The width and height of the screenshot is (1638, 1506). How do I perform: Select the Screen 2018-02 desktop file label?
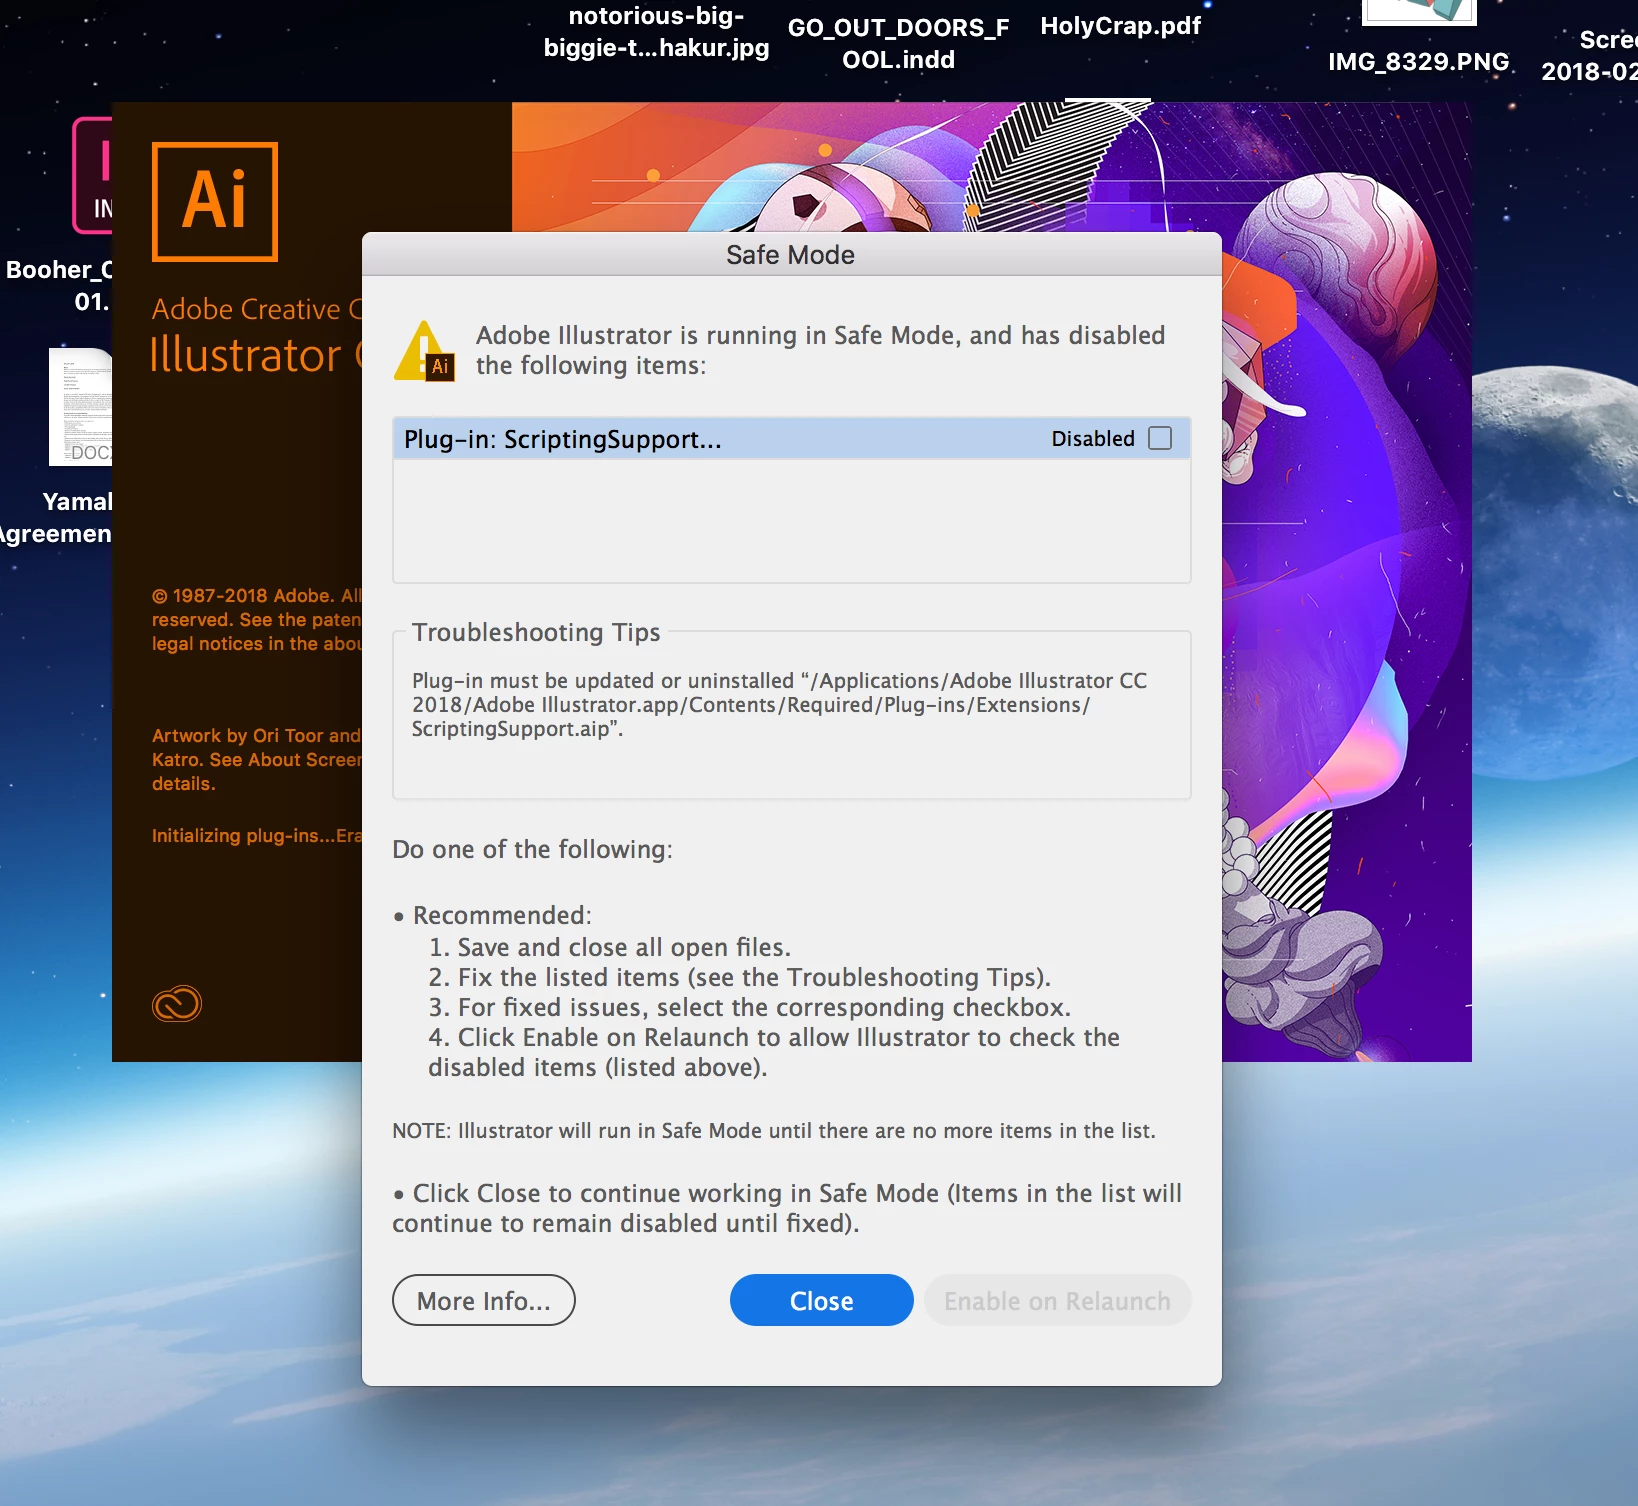point(1590,55)
